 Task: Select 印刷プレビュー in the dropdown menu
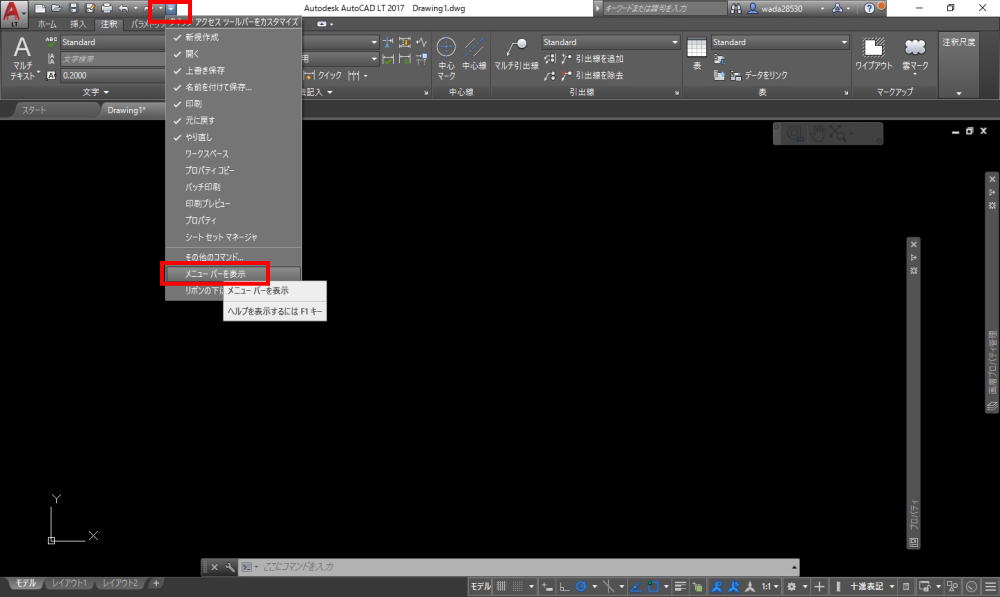(x=233, y=203)
